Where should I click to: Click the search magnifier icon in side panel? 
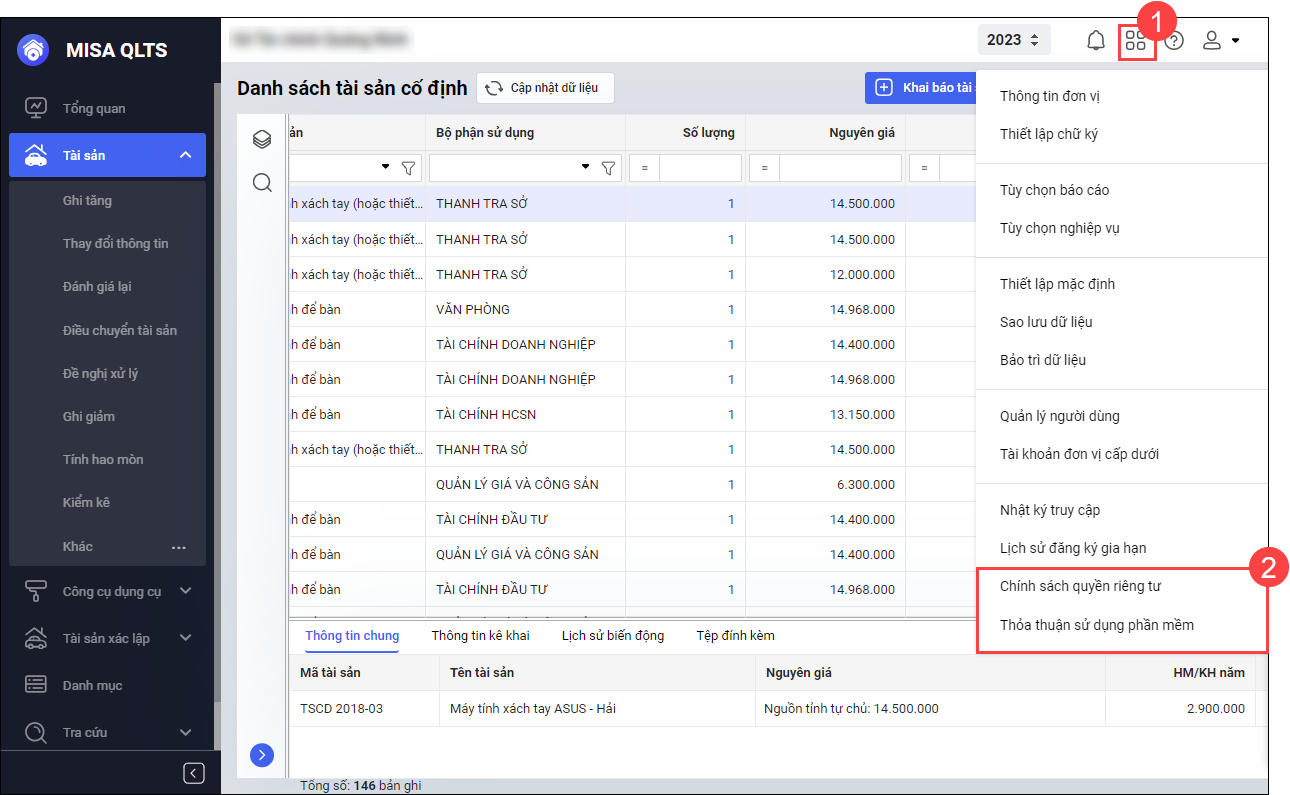pyautogui.click(x=262, y=183)
